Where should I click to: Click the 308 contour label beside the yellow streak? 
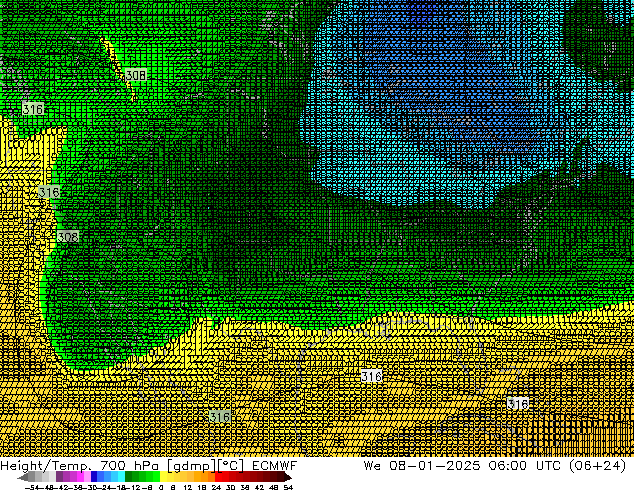136,75
